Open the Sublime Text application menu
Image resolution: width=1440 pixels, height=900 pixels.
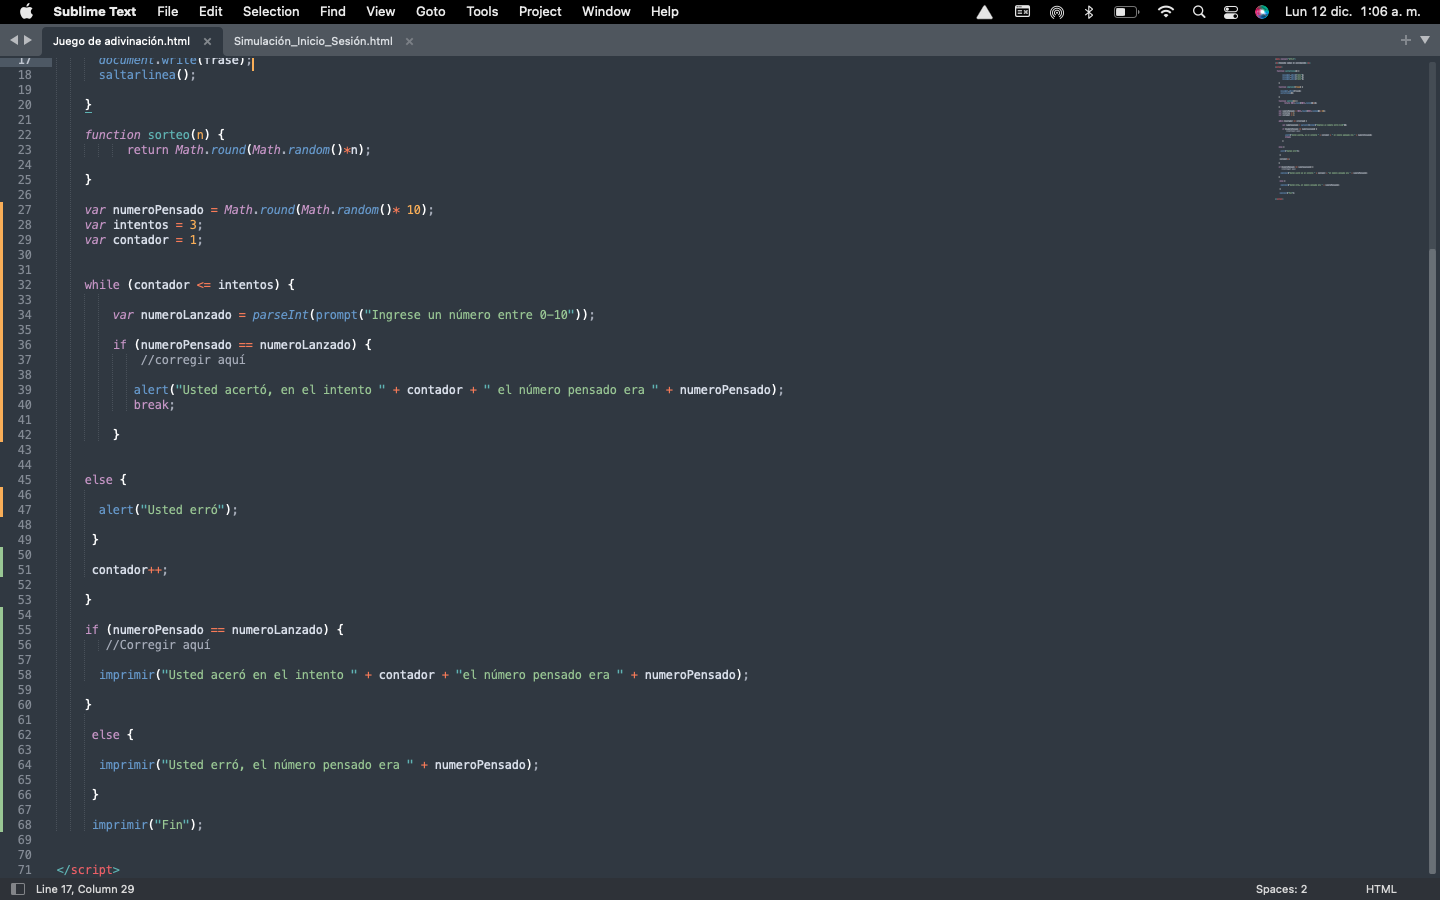(x=94, y=12)
